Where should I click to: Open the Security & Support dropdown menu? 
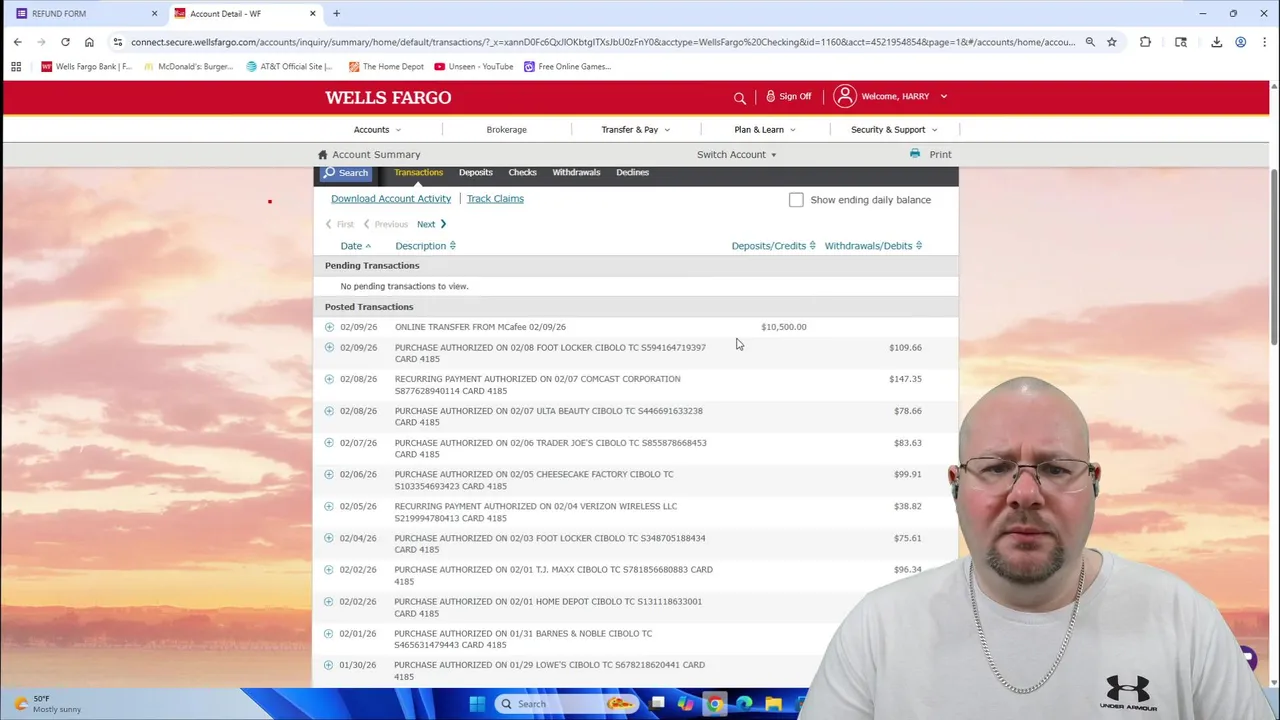894,130
